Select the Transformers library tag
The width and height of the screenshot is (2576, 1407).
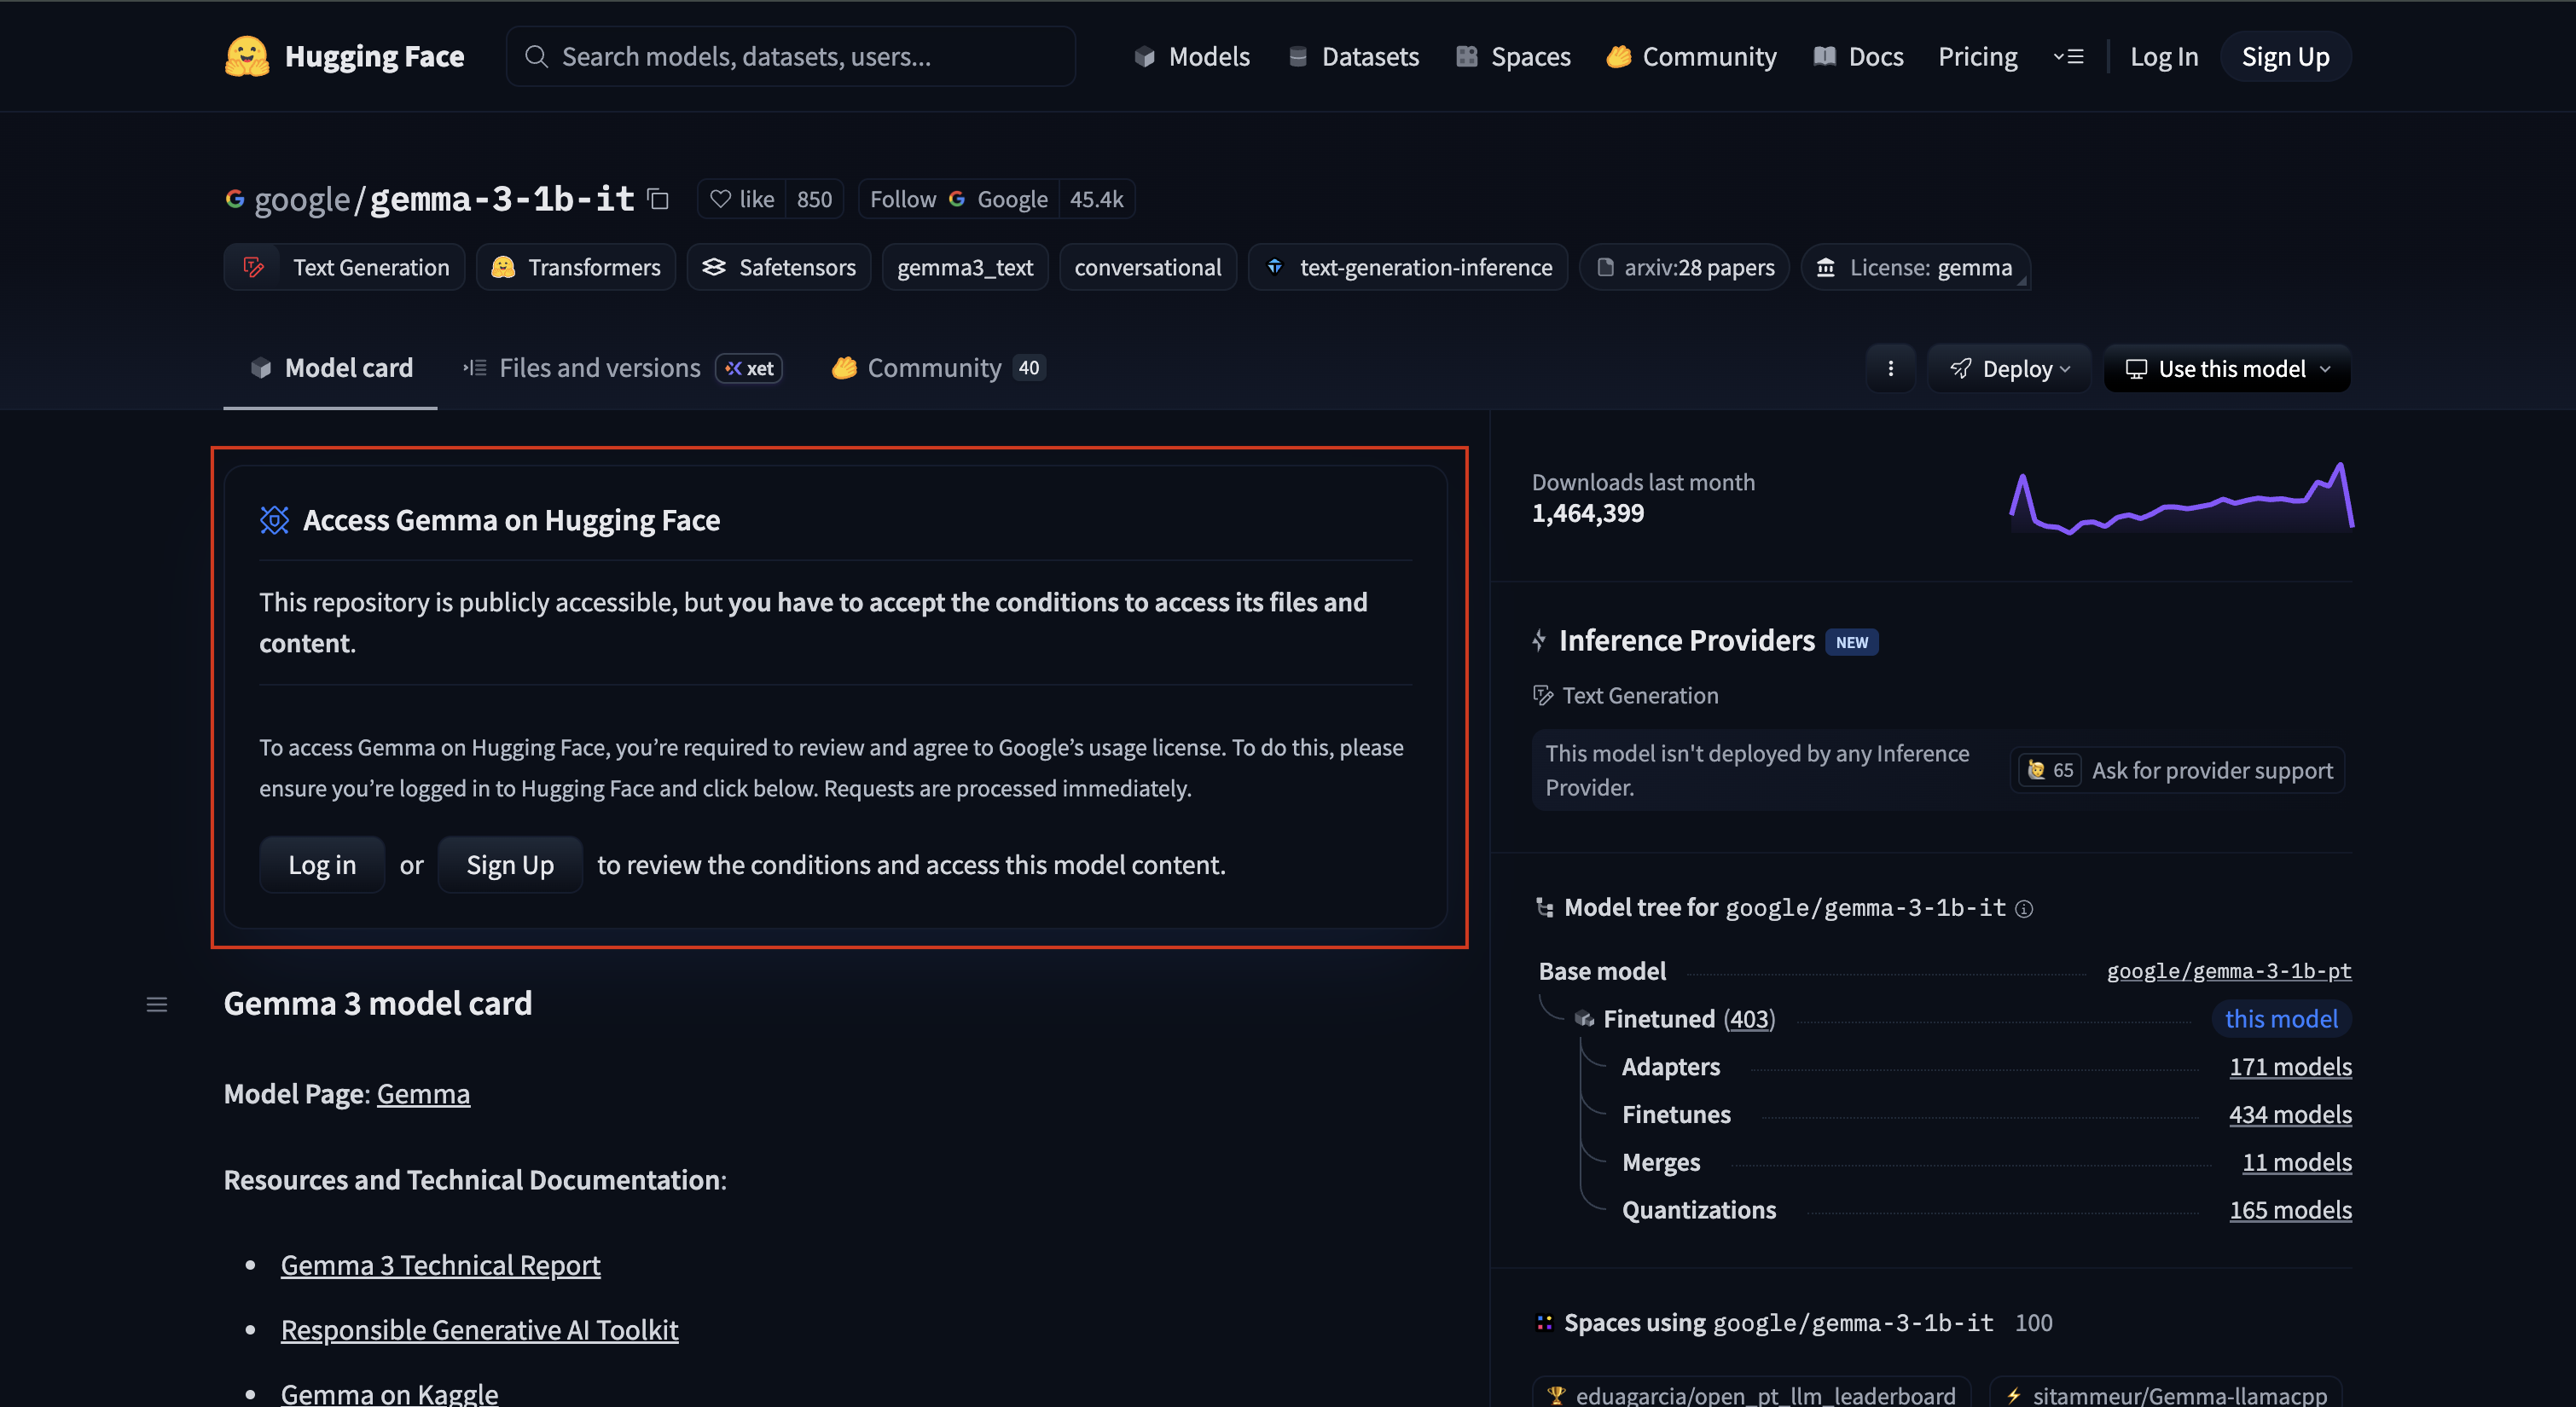pos(576,267)
